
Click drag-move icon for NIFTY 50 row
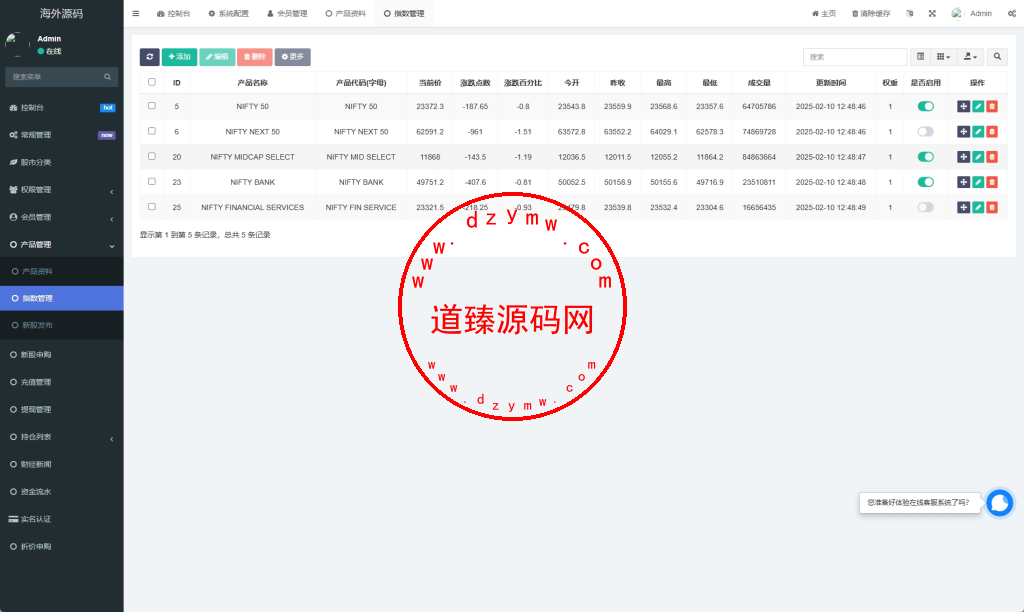(963, 106)
